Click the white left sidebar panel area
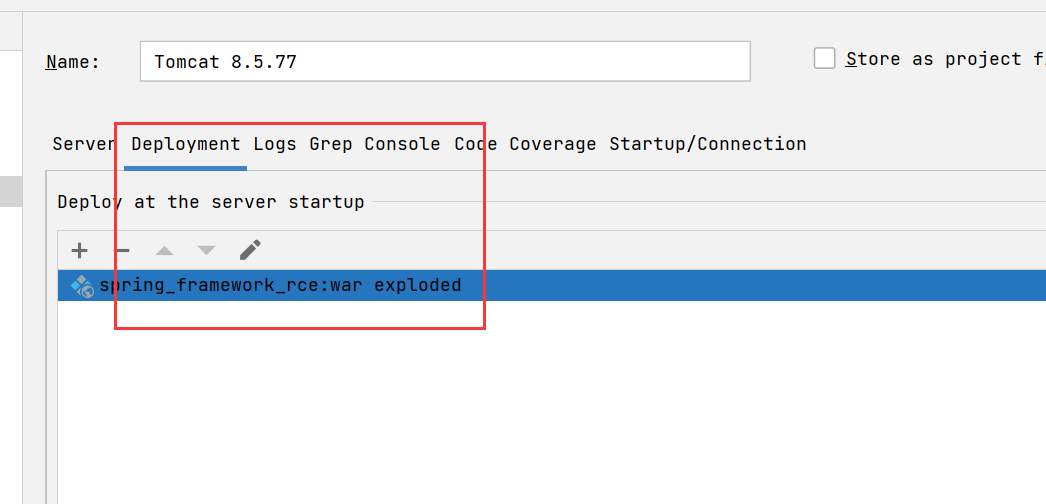Screen dimensions: 1046x504 coord(10,350)
